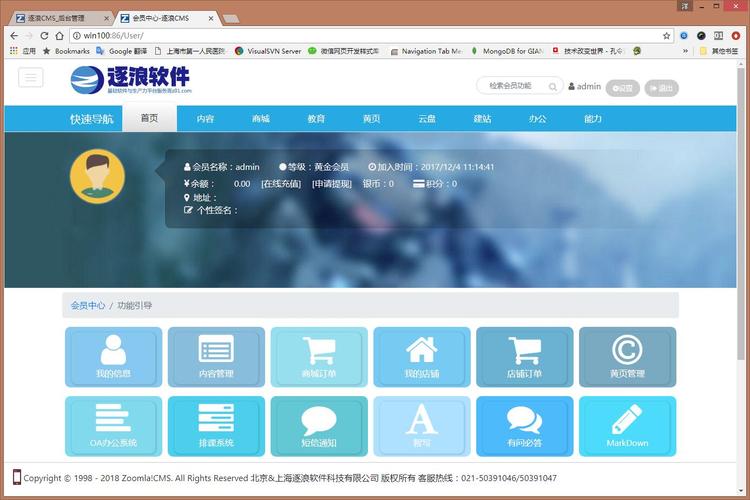Toggle the hamburger menu beside the logo

pos(30,78)
